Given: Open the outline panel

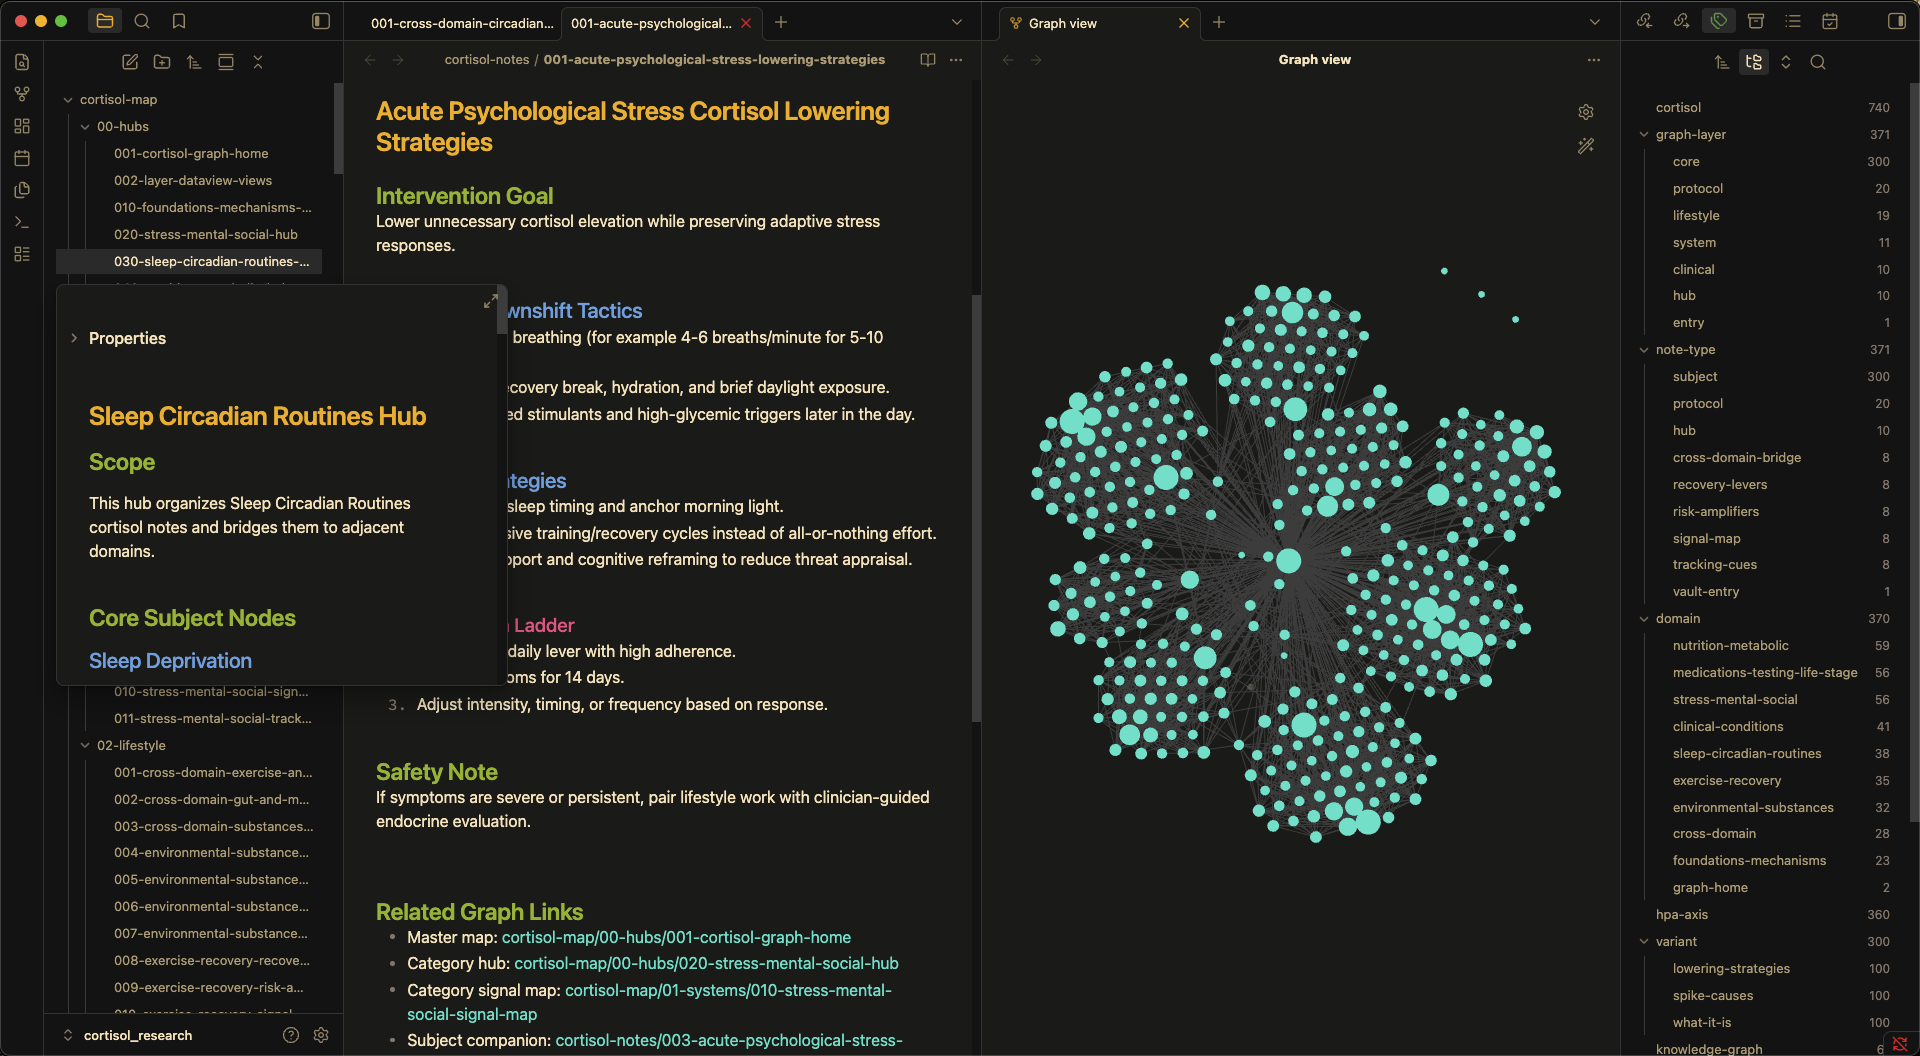Looking at the screenshot, I should pos(1793,21).
